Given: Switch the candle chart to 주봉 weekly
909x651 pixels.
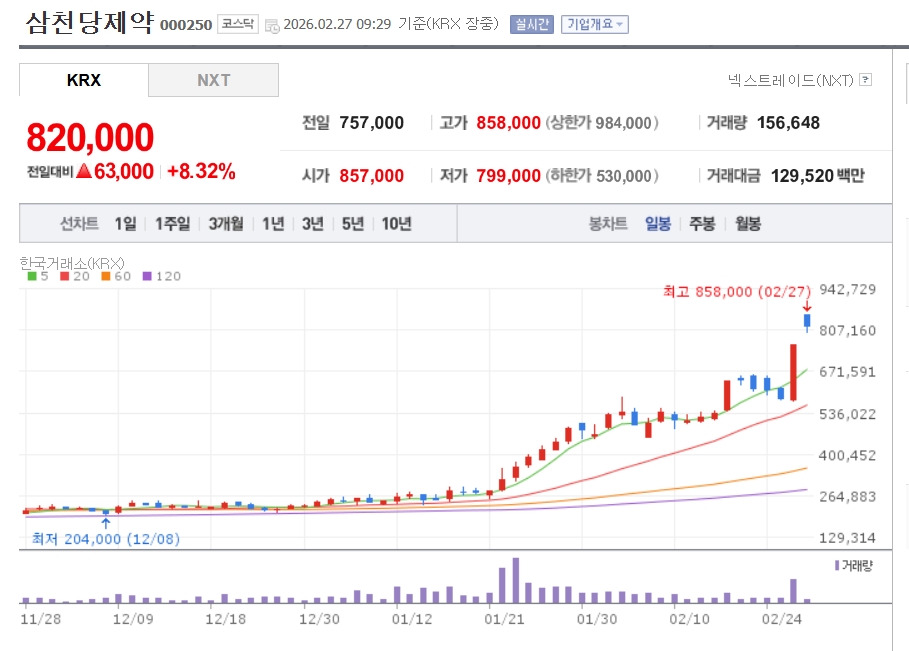Looking at the screenshot, I should tap(702, 224).
